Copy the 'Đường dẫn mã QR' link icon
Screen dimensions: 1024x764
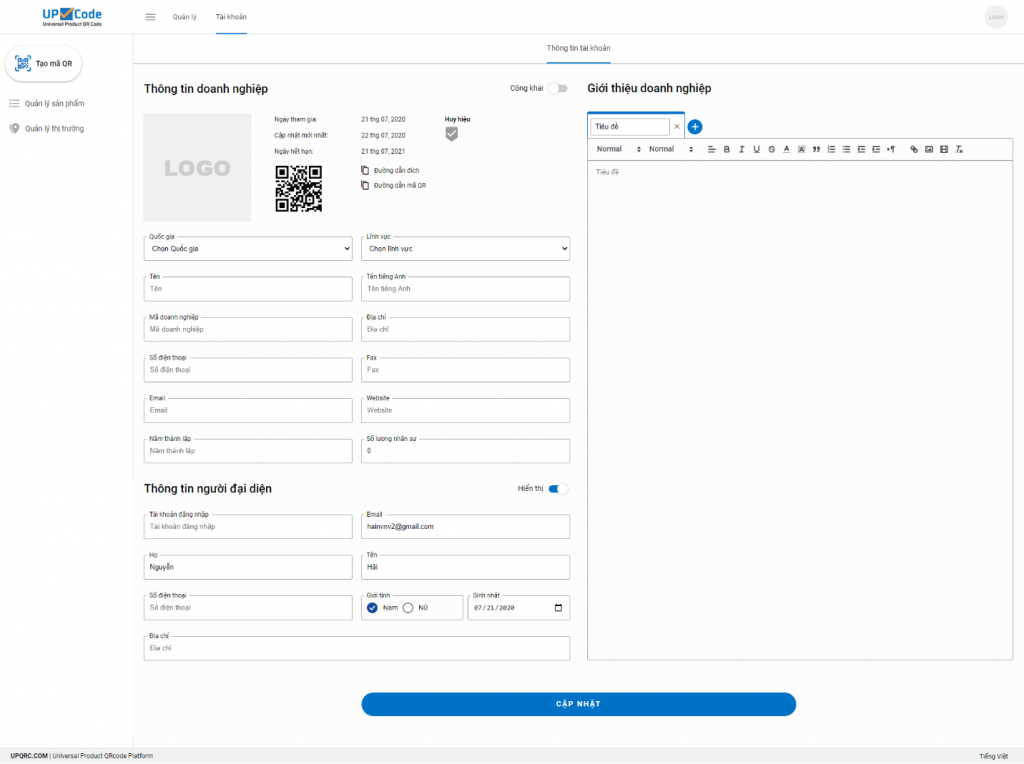tap(365, 185)
